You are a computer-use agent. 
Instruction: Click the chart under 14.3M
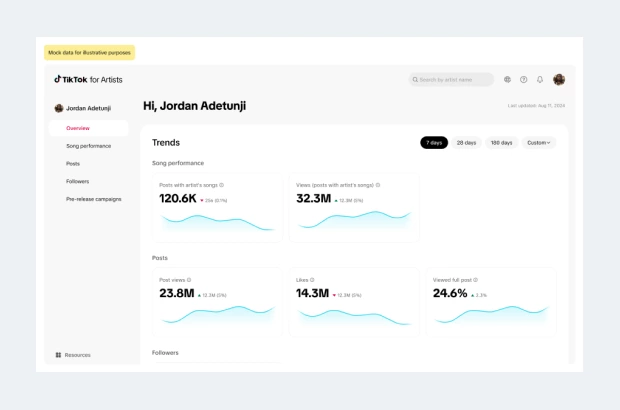[354, 317]
